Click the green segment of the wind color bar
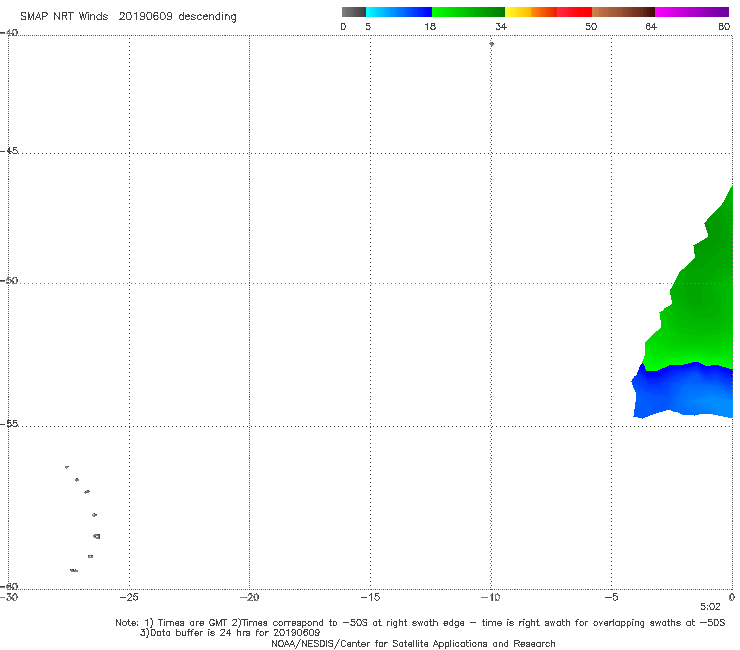 click(468, 12)
